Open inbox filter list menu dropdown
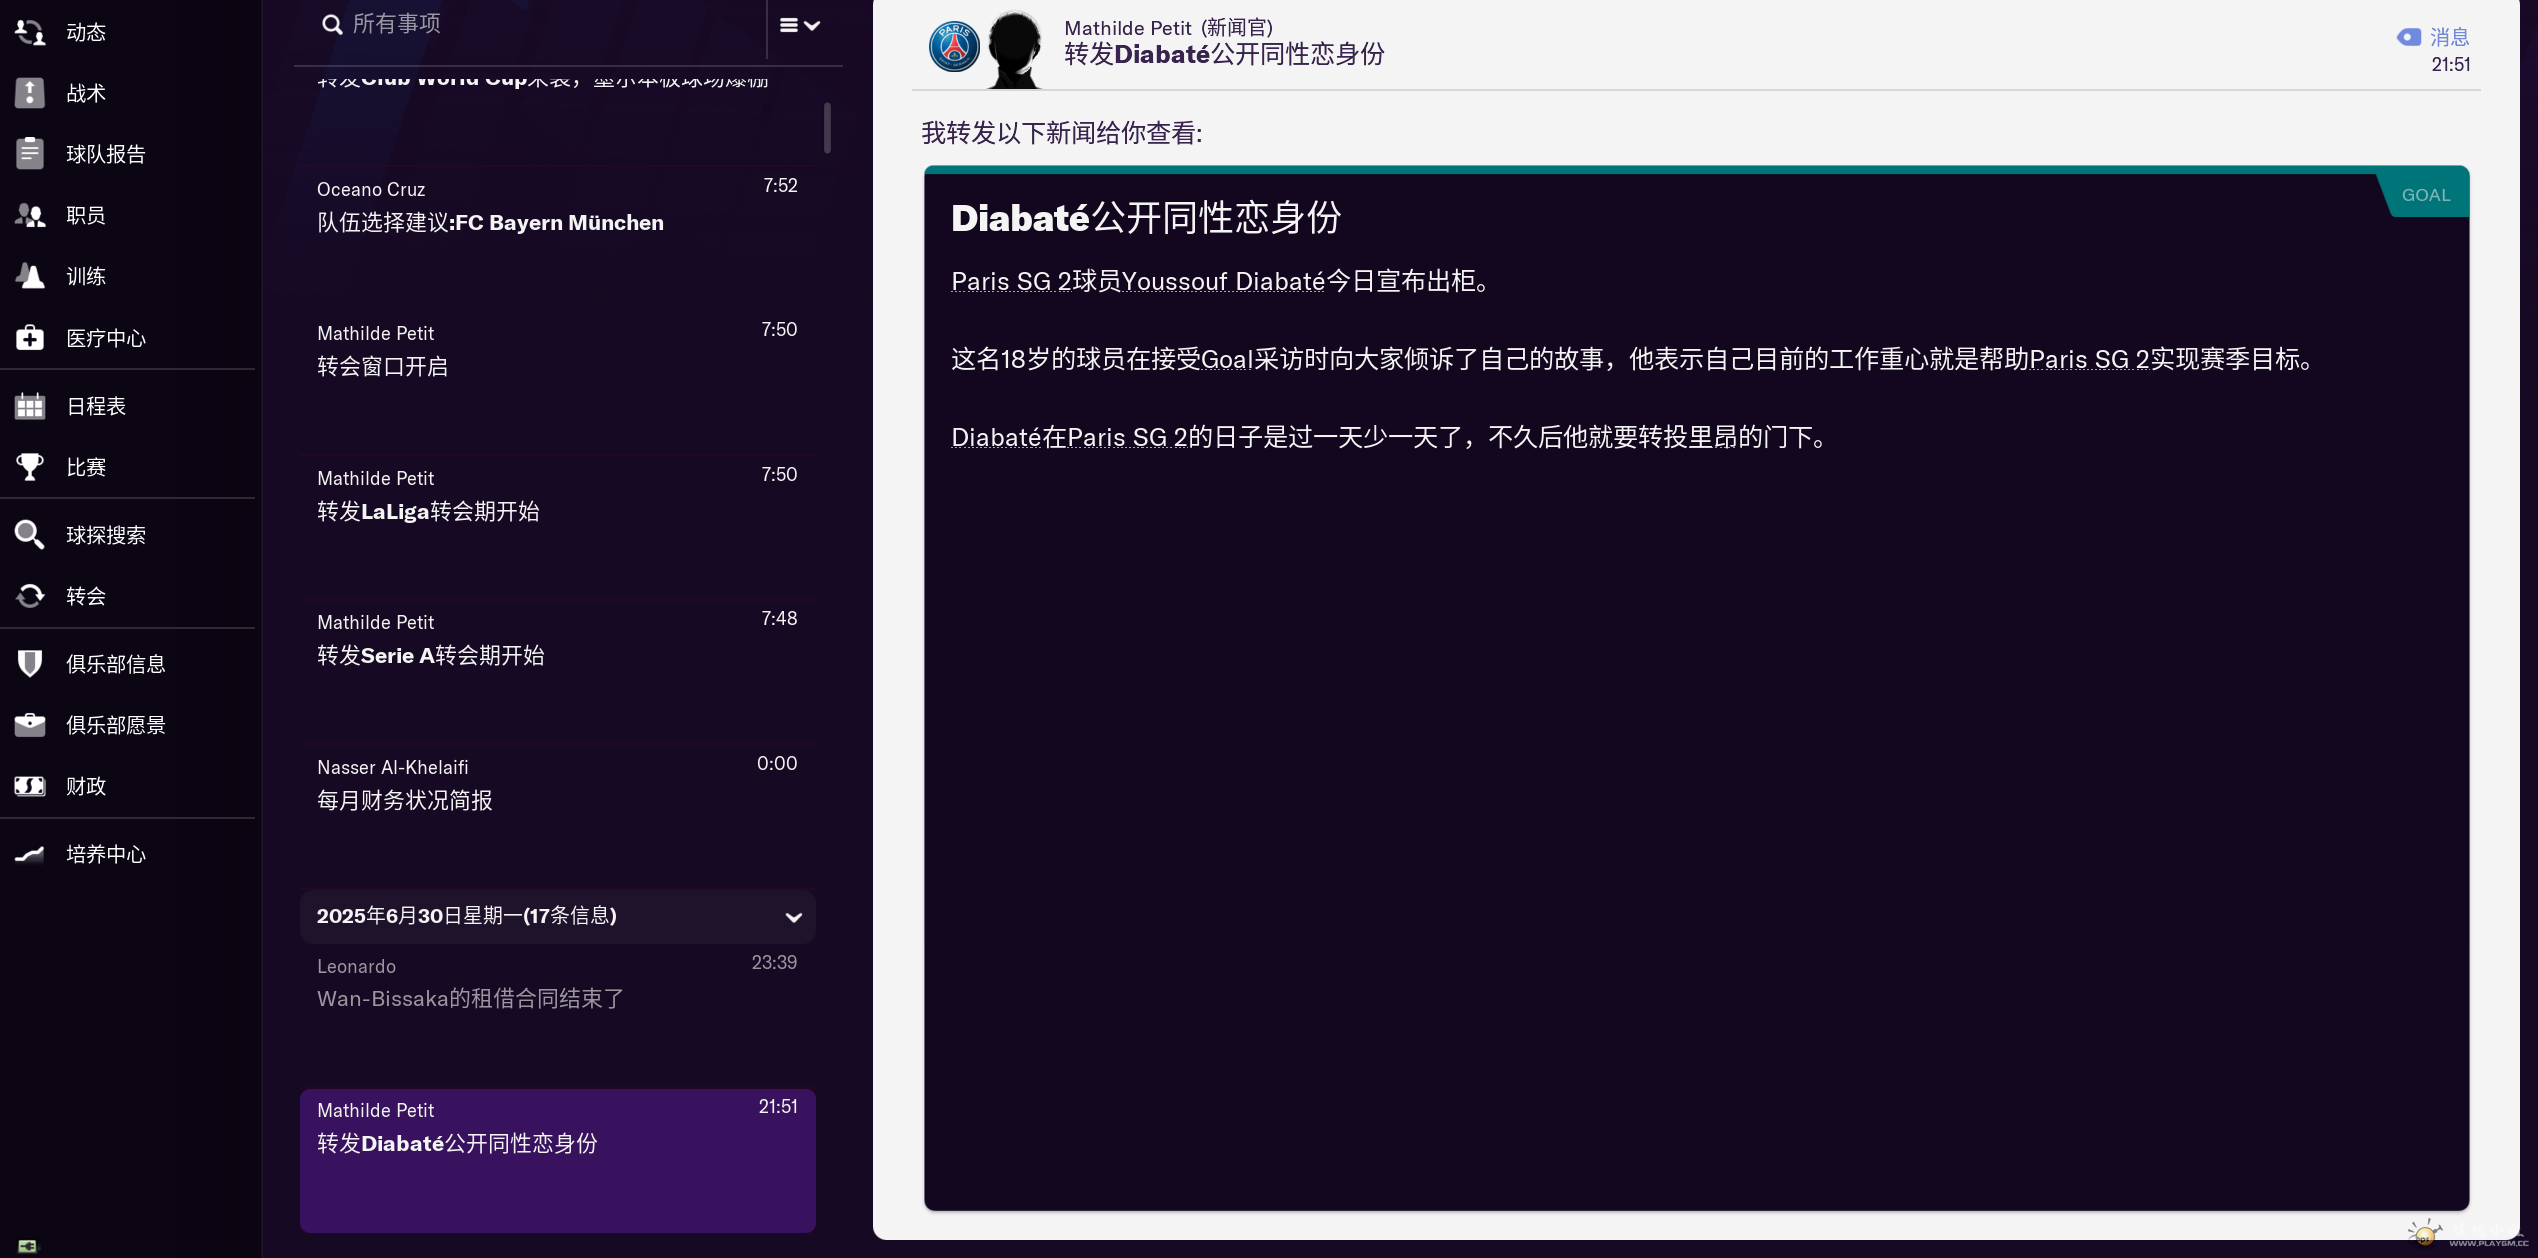Screen dimensions: 2538x1258 click(x=800, y=25)
